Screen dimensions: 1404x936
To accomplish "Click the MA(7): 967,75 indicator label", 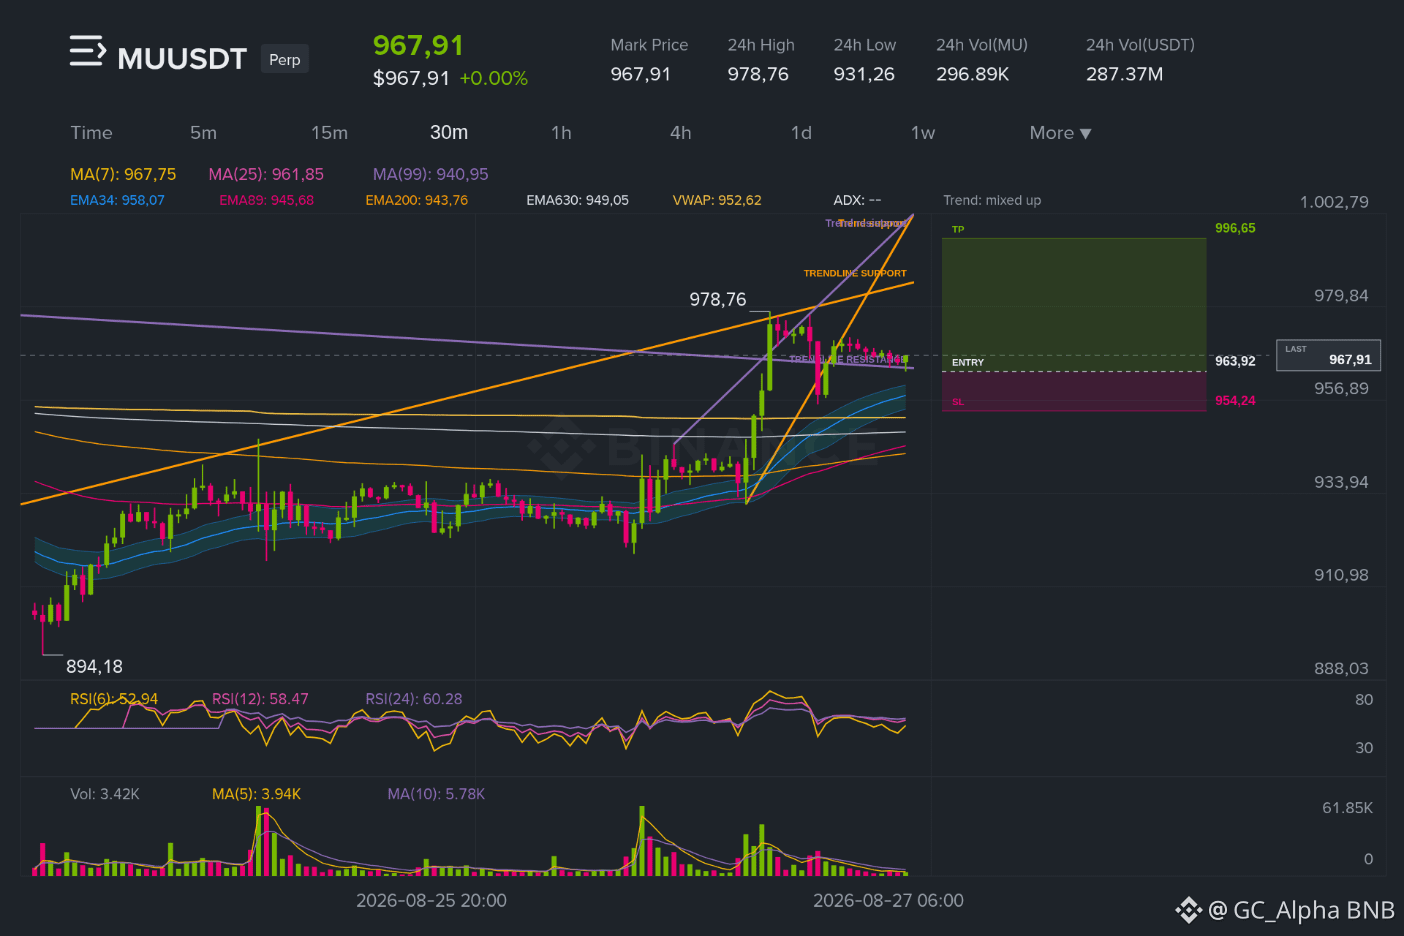I will [123, 174].
